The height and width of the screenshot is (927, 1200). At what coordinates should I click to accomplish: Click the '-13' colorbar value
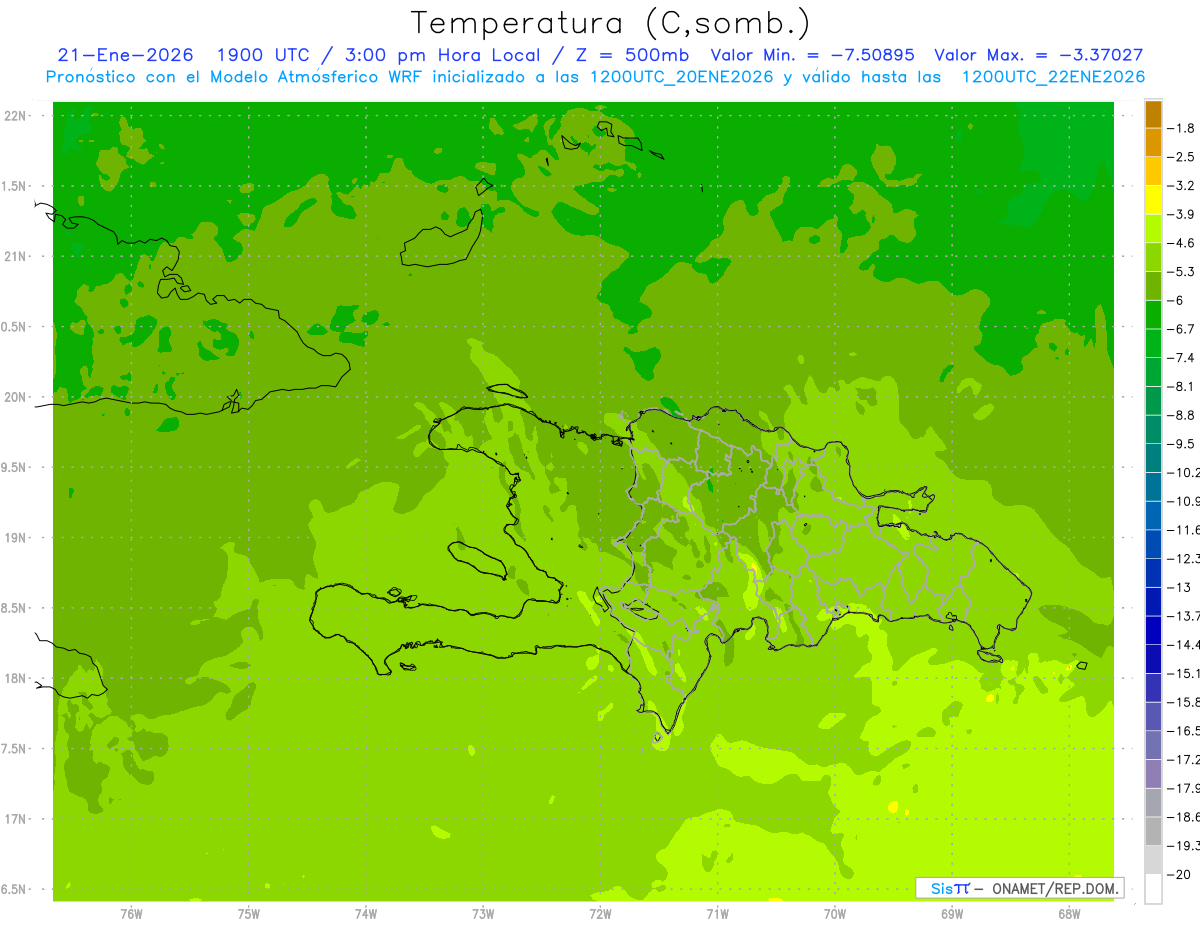[1181, 587]
